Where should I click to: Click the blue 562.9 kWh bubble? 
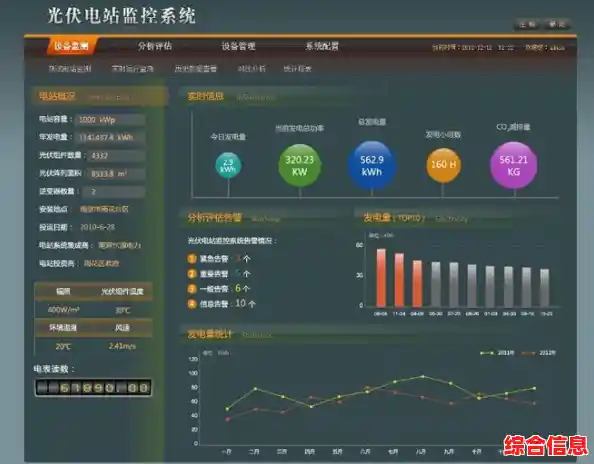pyautogui.click(x=372, y=165)
